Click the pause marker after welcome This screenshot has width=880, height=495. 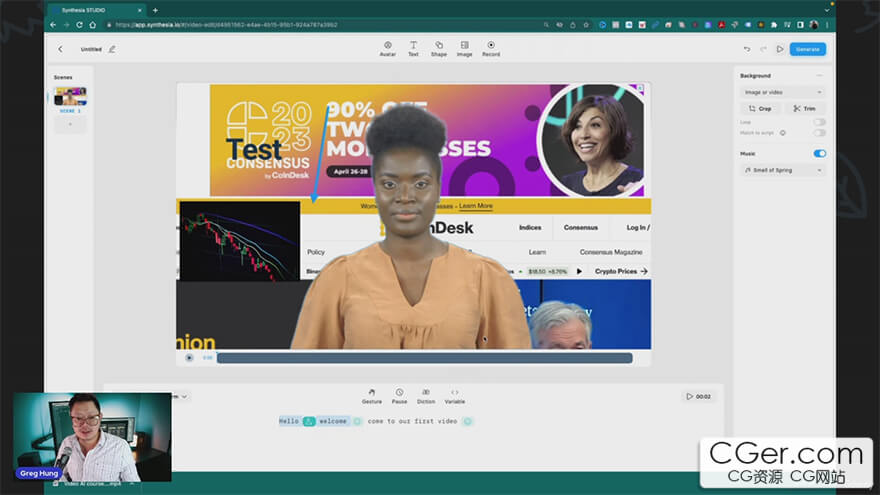click(357, 421)
